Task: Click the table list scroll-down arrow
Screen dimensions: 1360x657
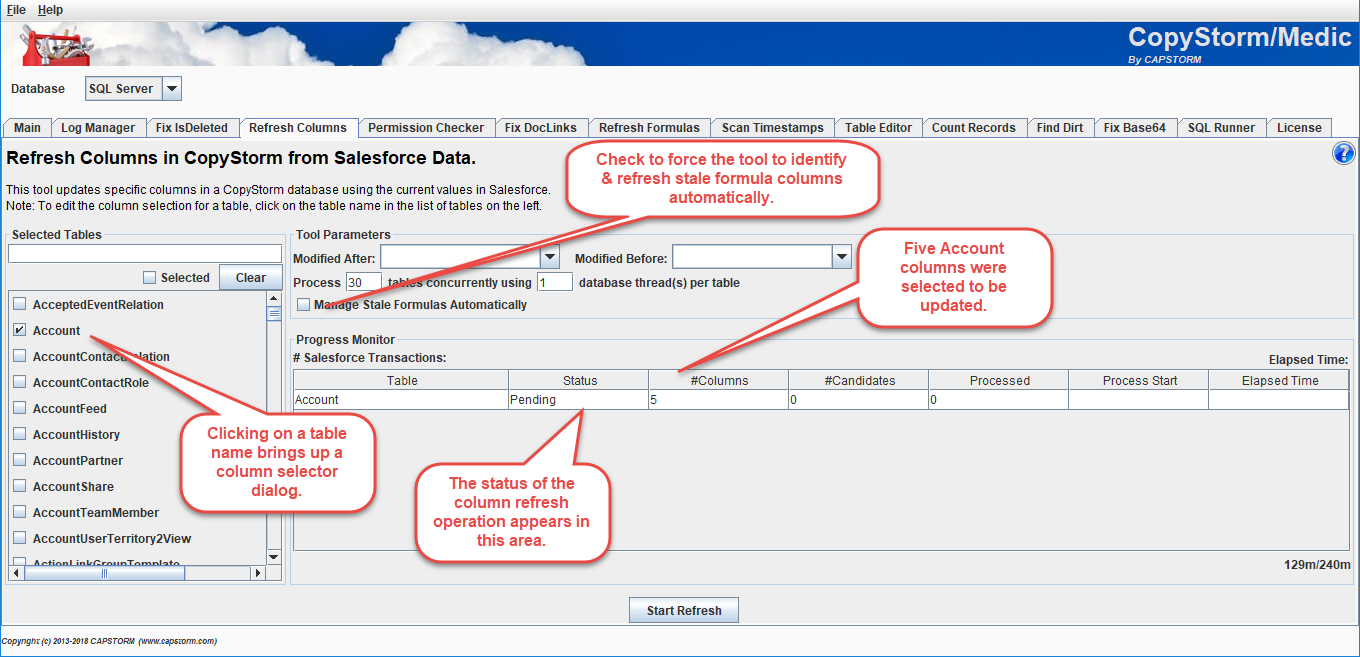Action: (x=274, y=557)
